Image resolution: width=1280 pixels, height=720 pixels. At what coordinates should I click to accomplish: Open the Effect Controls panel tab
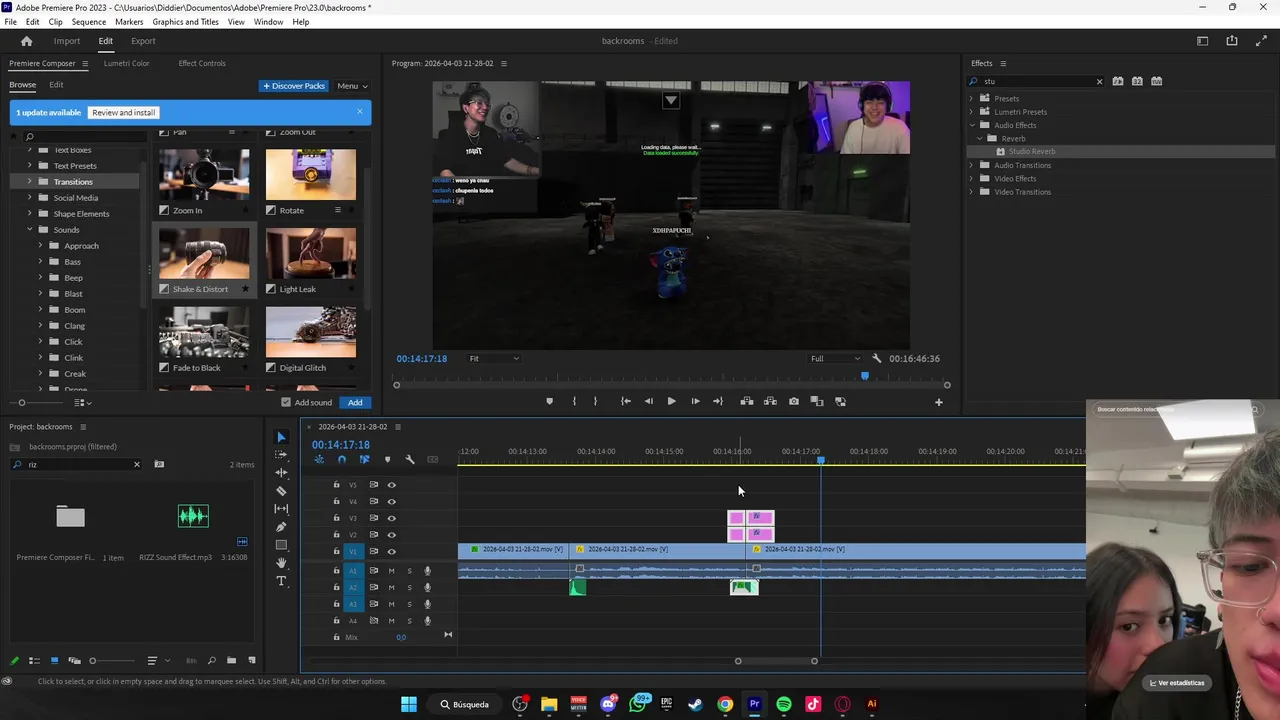point(202,63)
